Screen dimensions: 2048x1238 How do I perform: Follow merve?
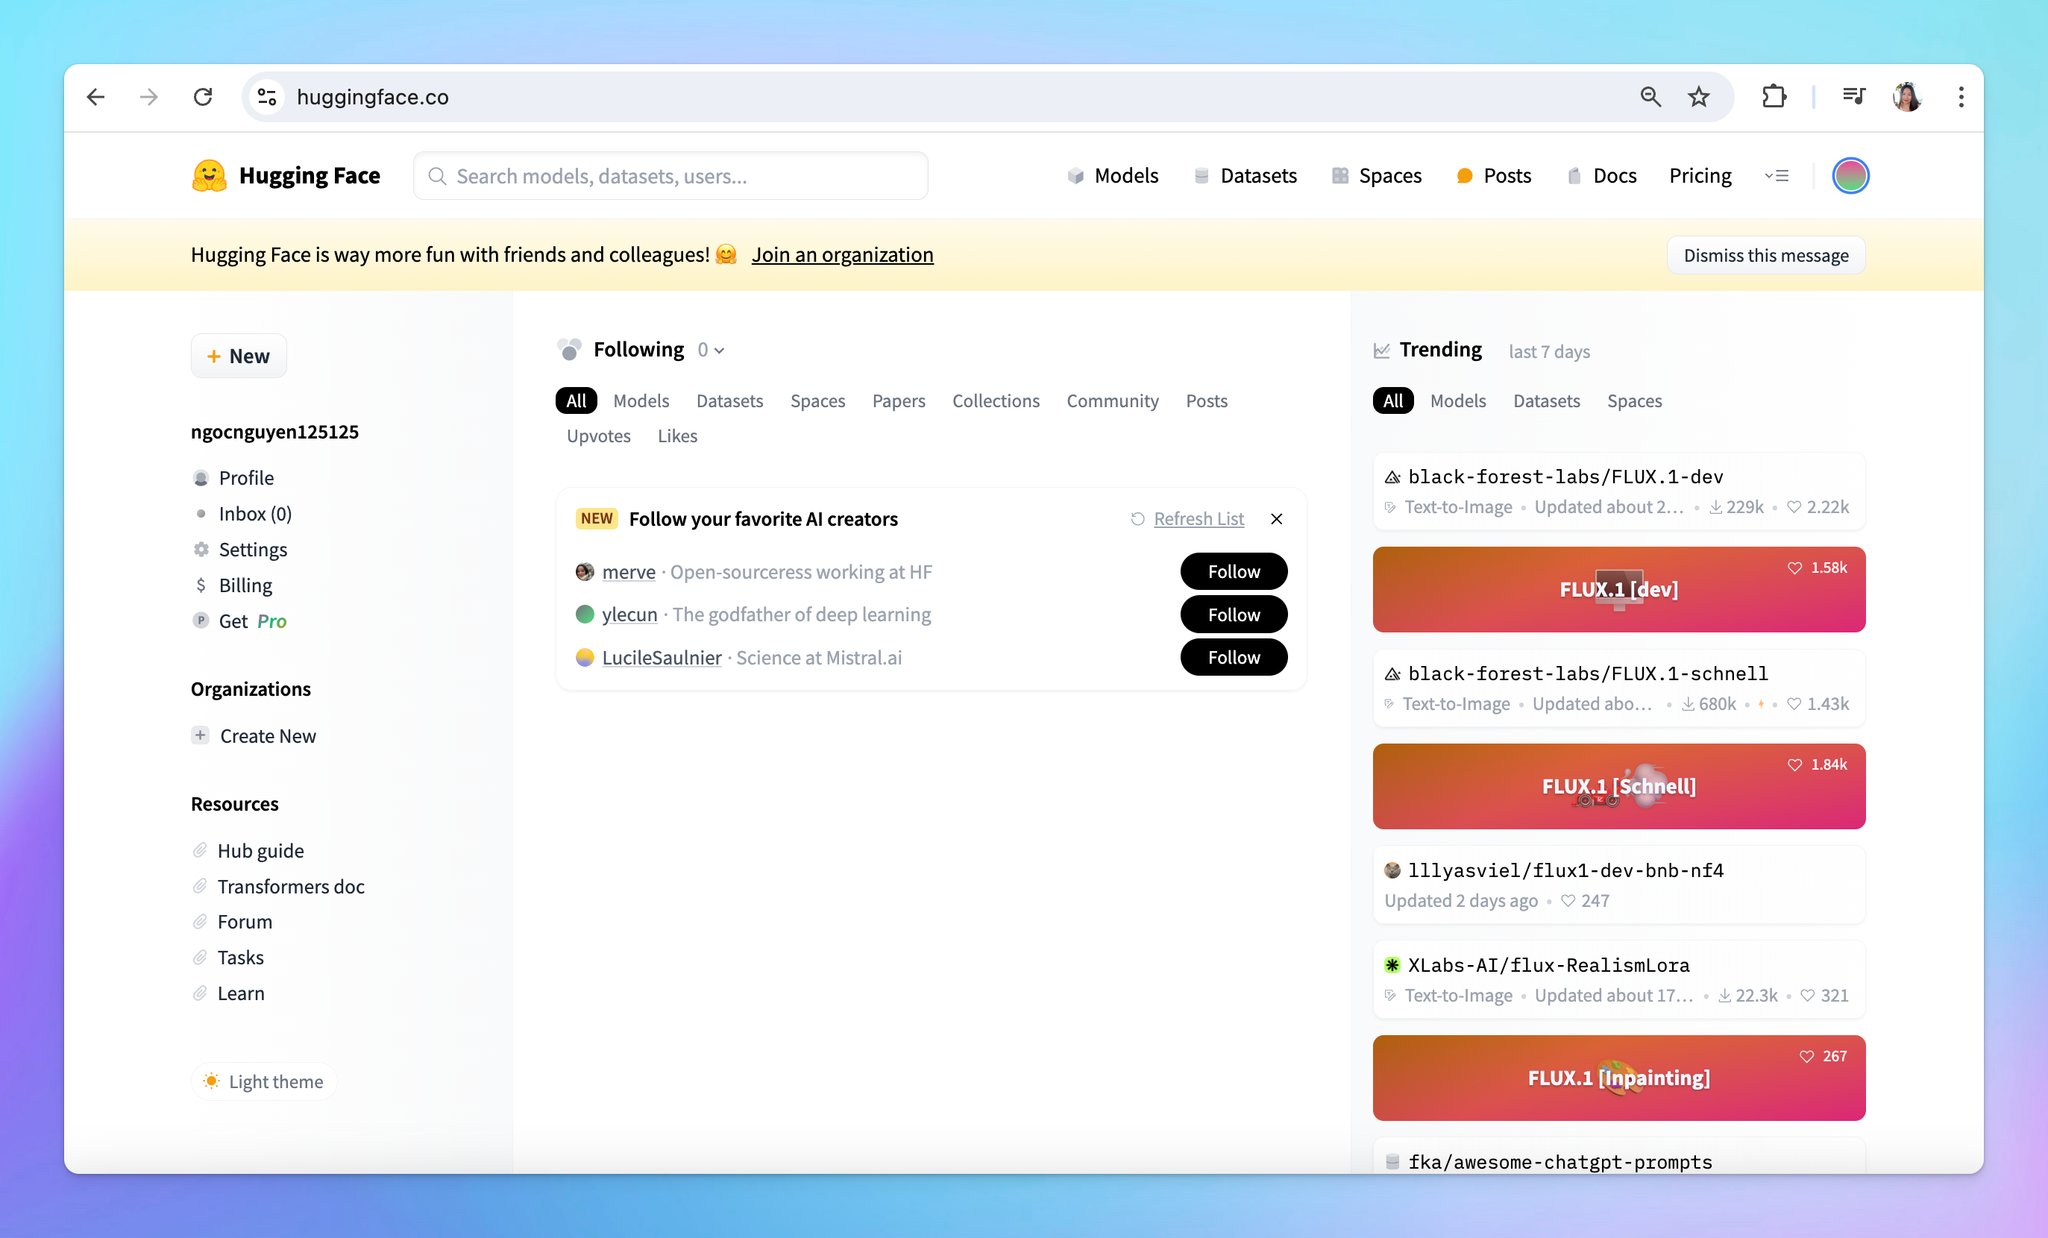pos(1234,571)
